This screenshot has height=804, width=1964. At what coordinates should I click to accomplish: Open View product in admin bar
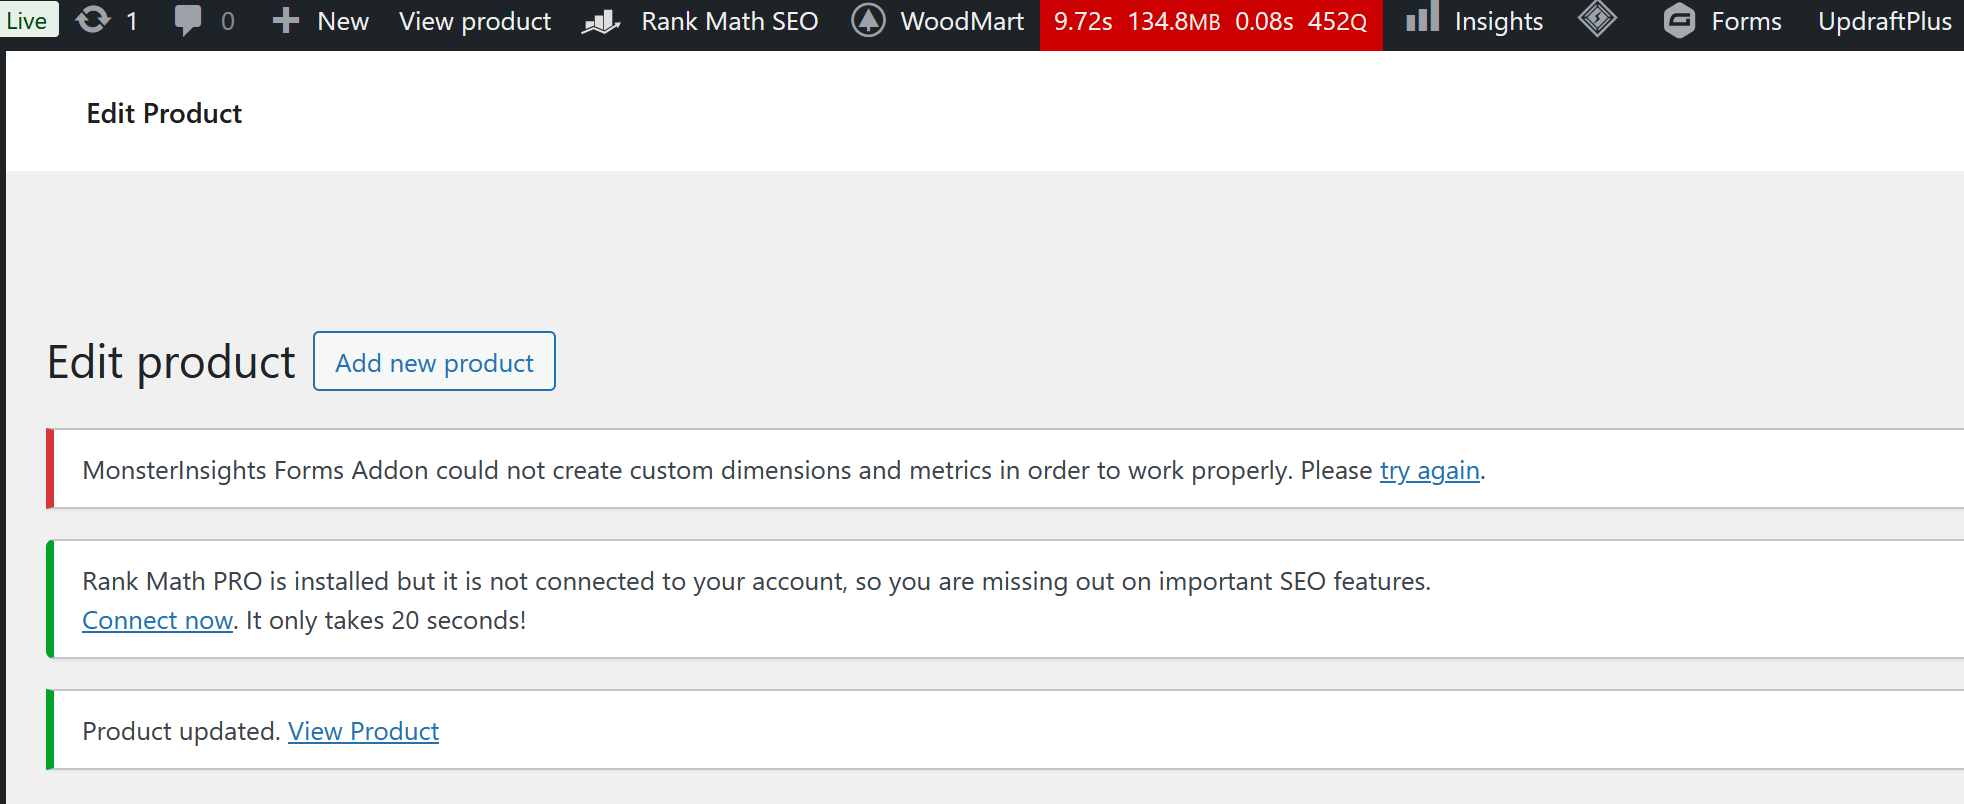pos(475,21)
